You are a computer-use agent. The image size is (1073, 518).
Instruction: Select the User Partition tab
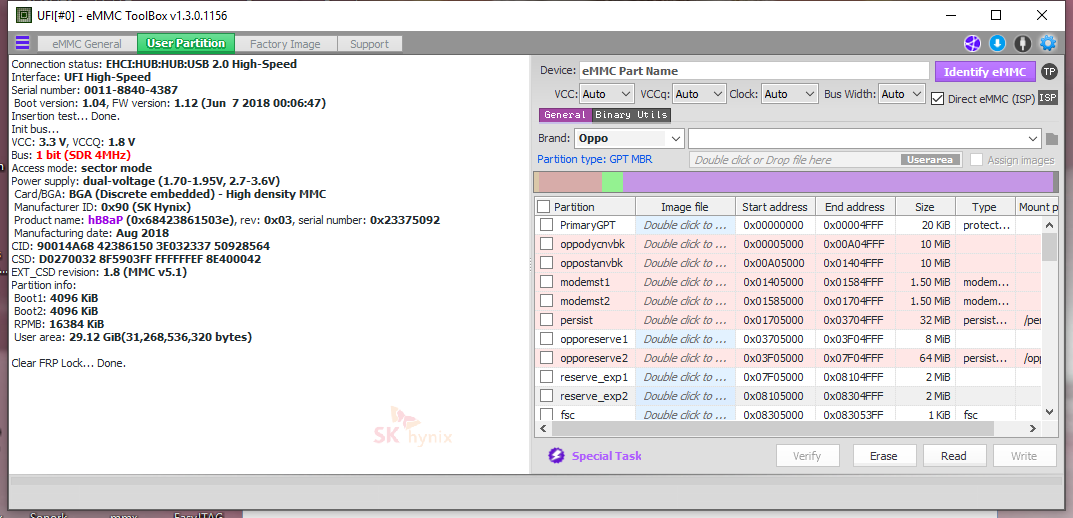[x=186, y=43]
